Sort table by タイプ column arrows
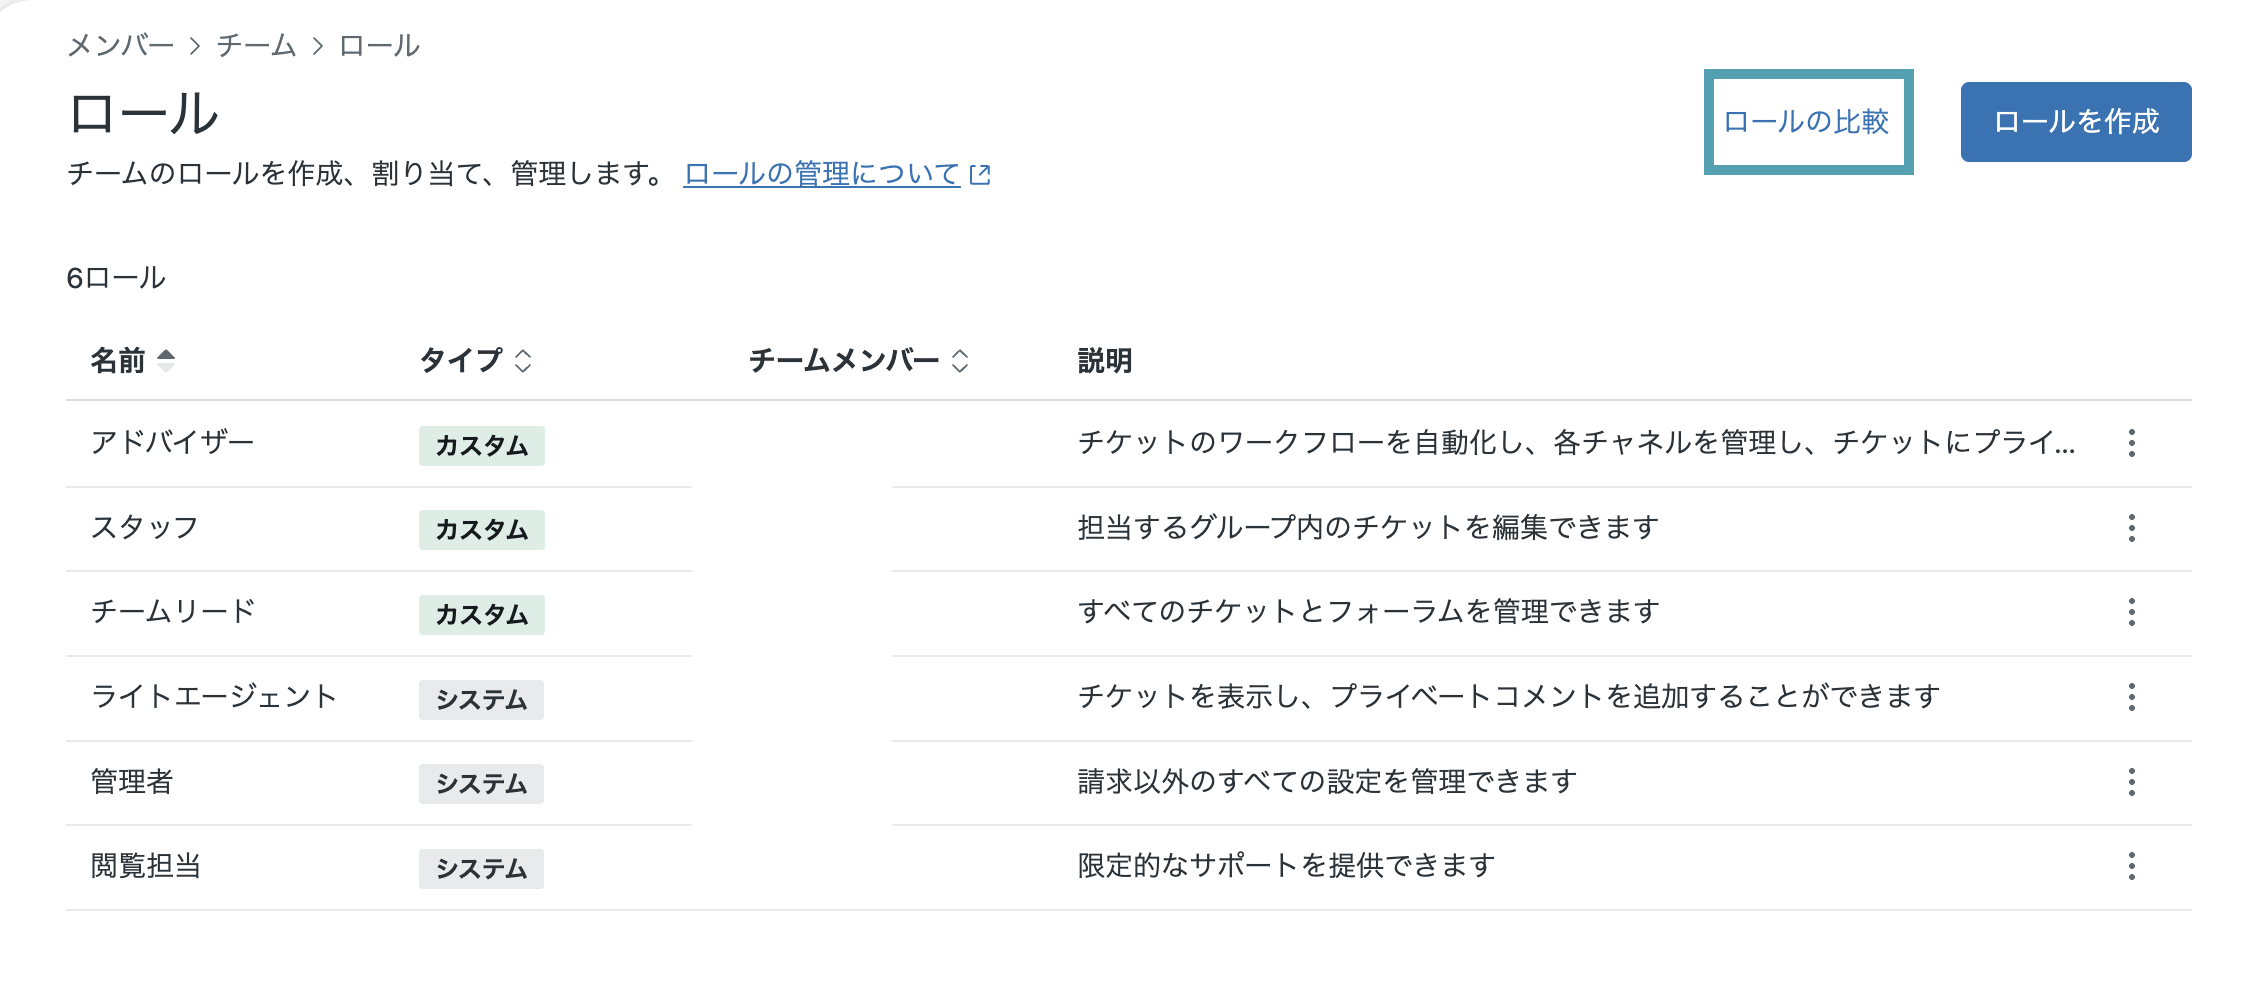 [x=523, y=361]
